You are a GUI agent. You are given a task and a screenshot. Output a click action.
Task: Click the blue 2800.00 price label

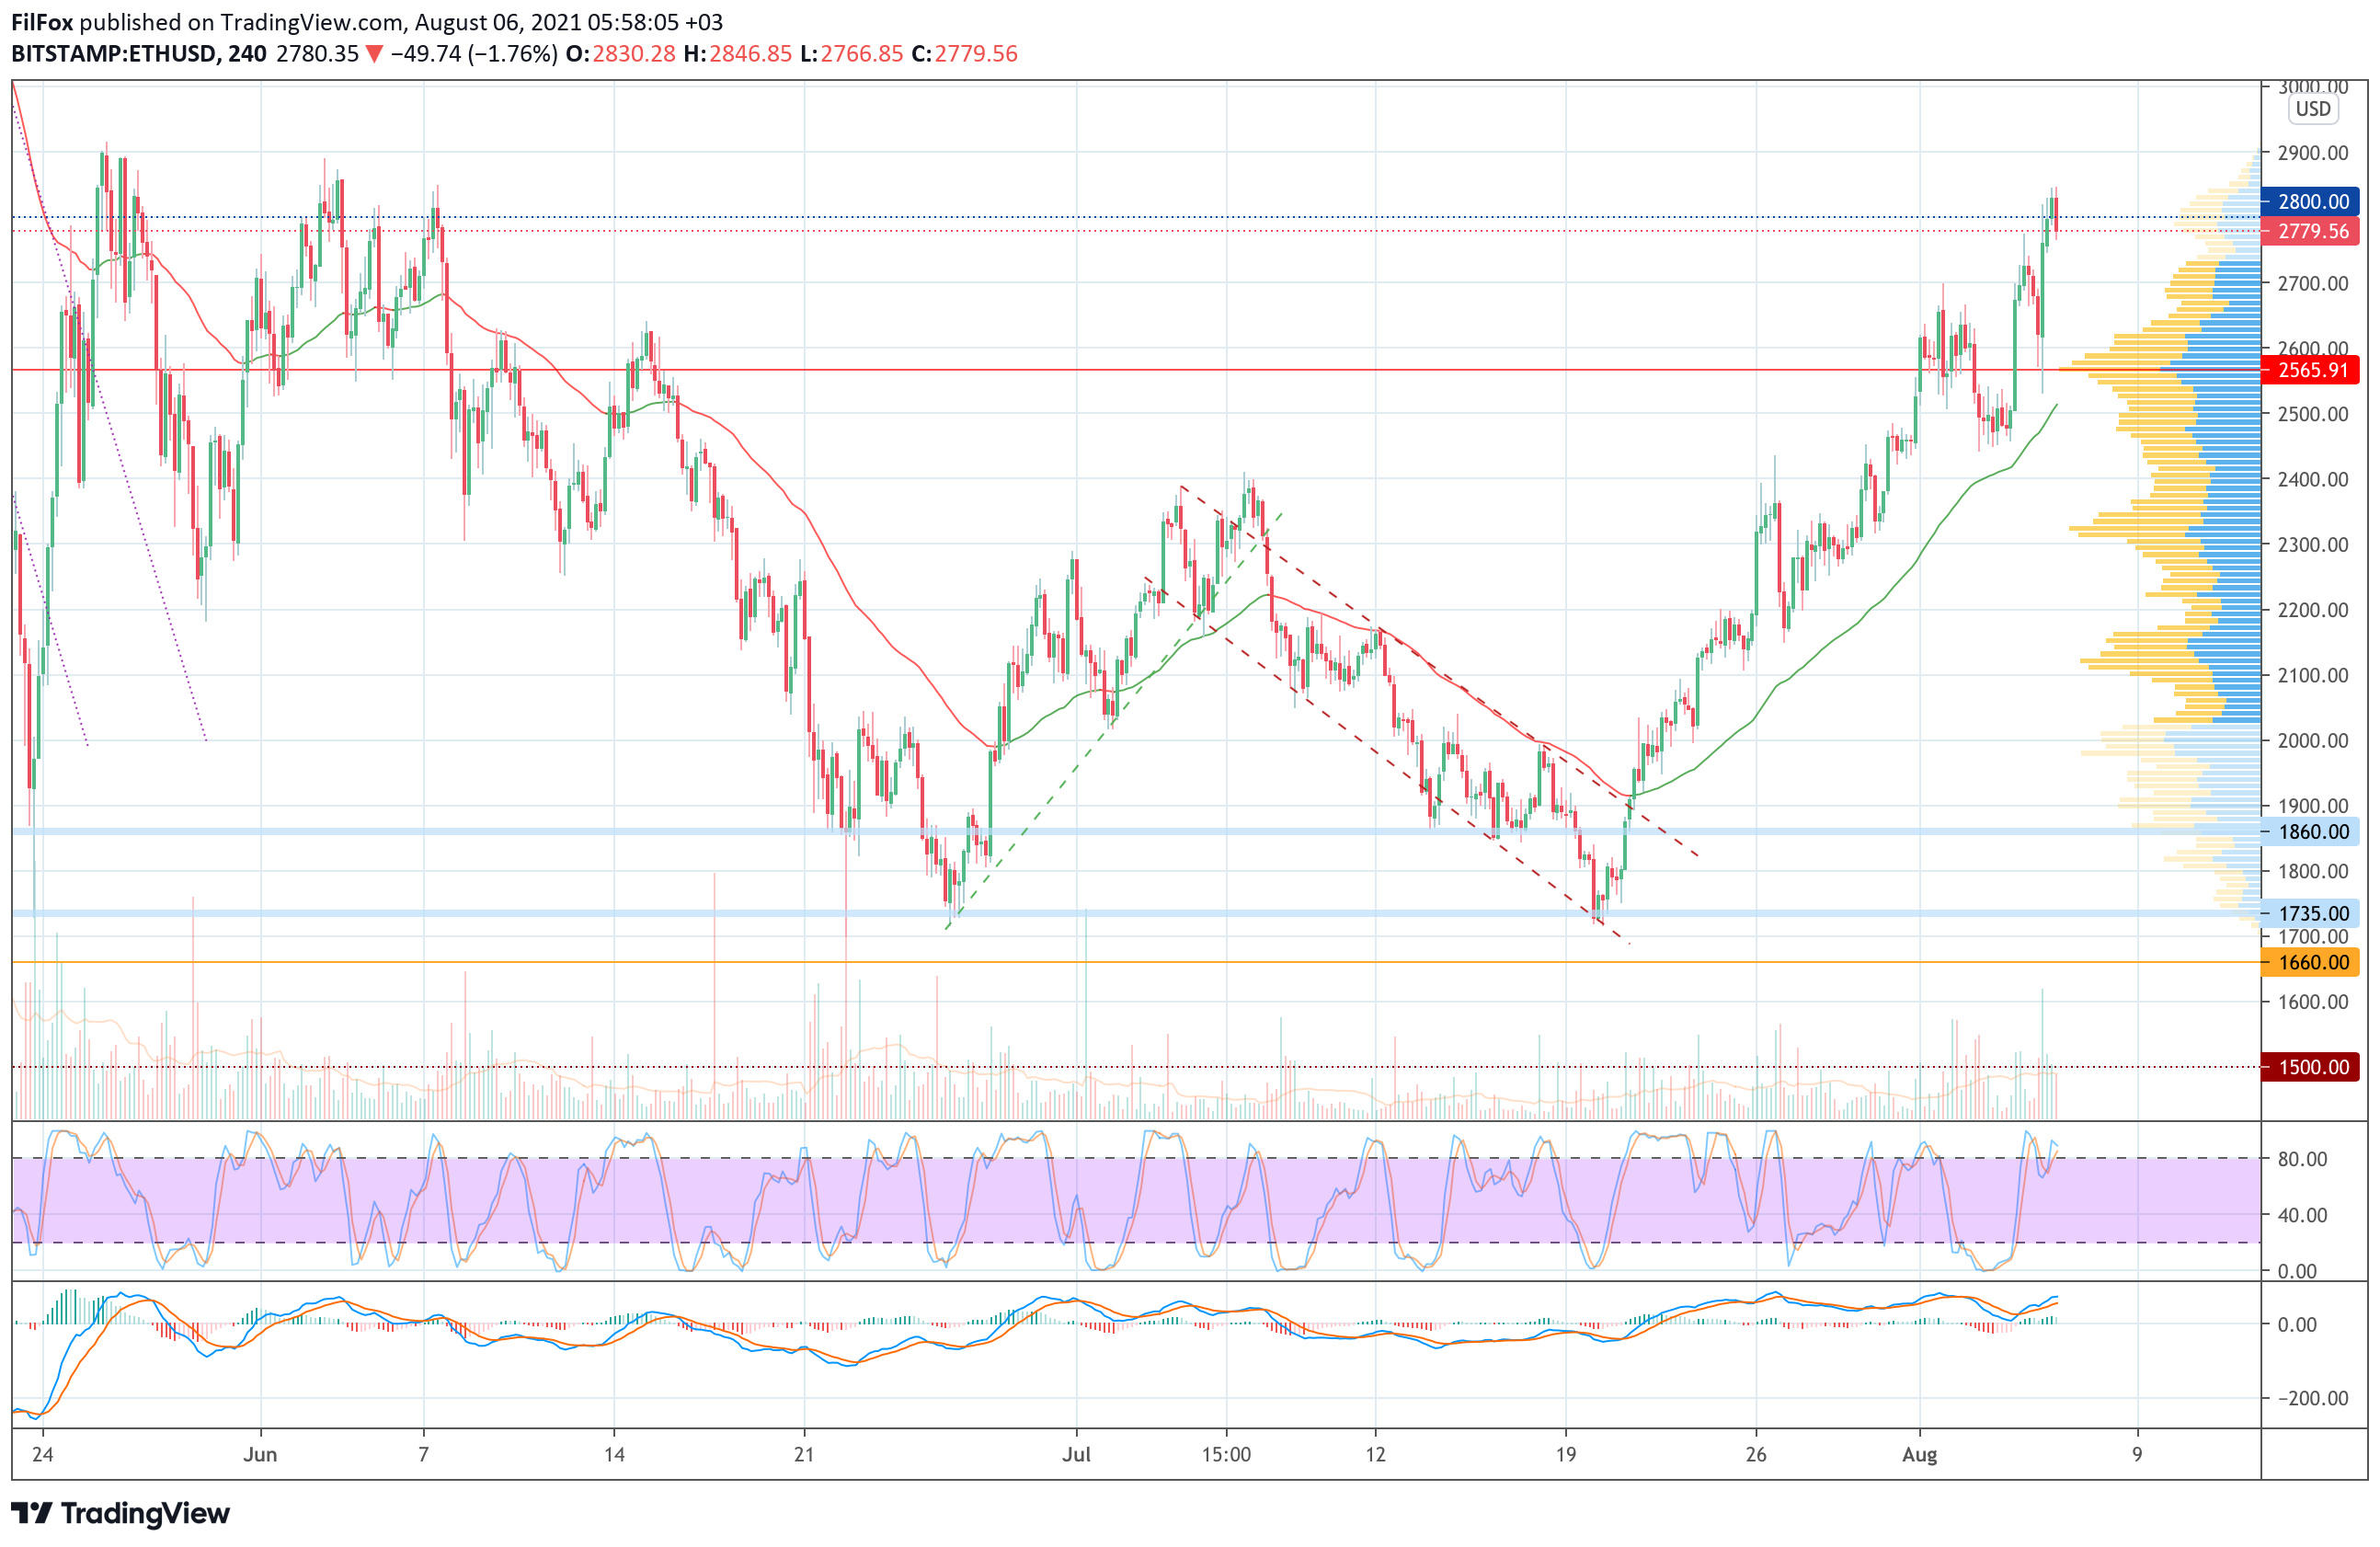[2311, 202]
